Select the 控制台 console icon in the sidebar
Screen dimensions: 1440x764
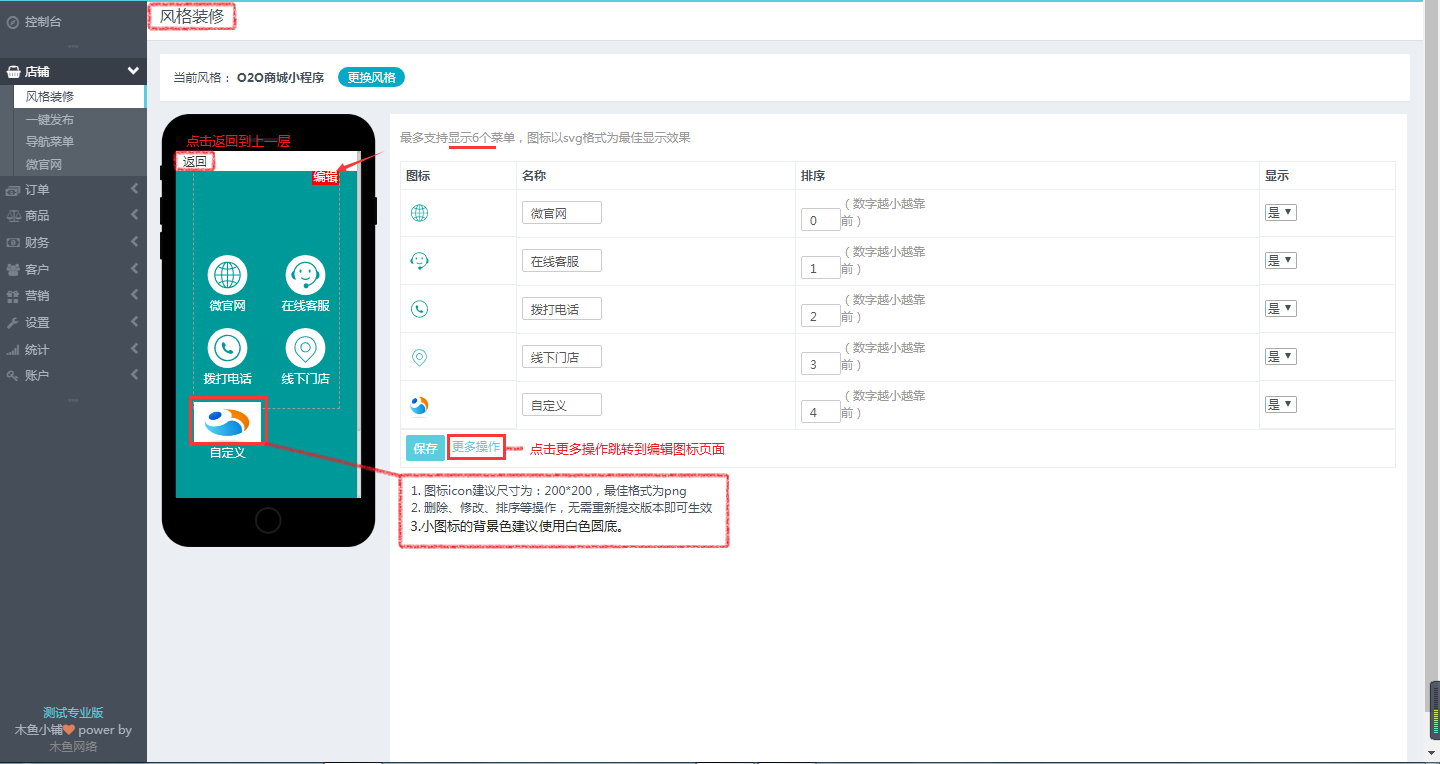tap(12, 20)
